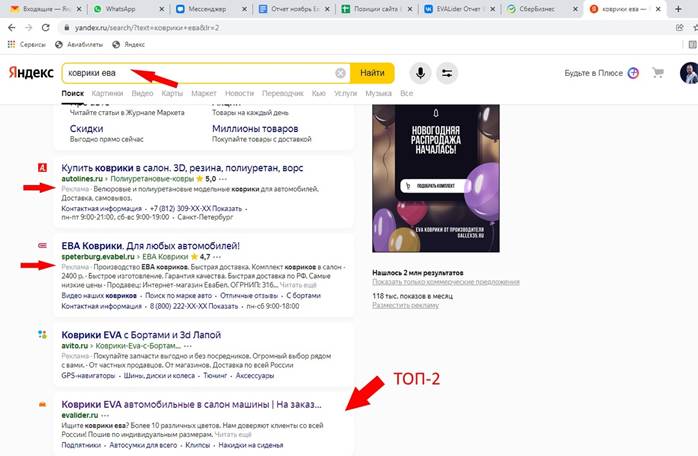
Task: Open Купить коврики в салон result
Action: click(x=182, y=168)
